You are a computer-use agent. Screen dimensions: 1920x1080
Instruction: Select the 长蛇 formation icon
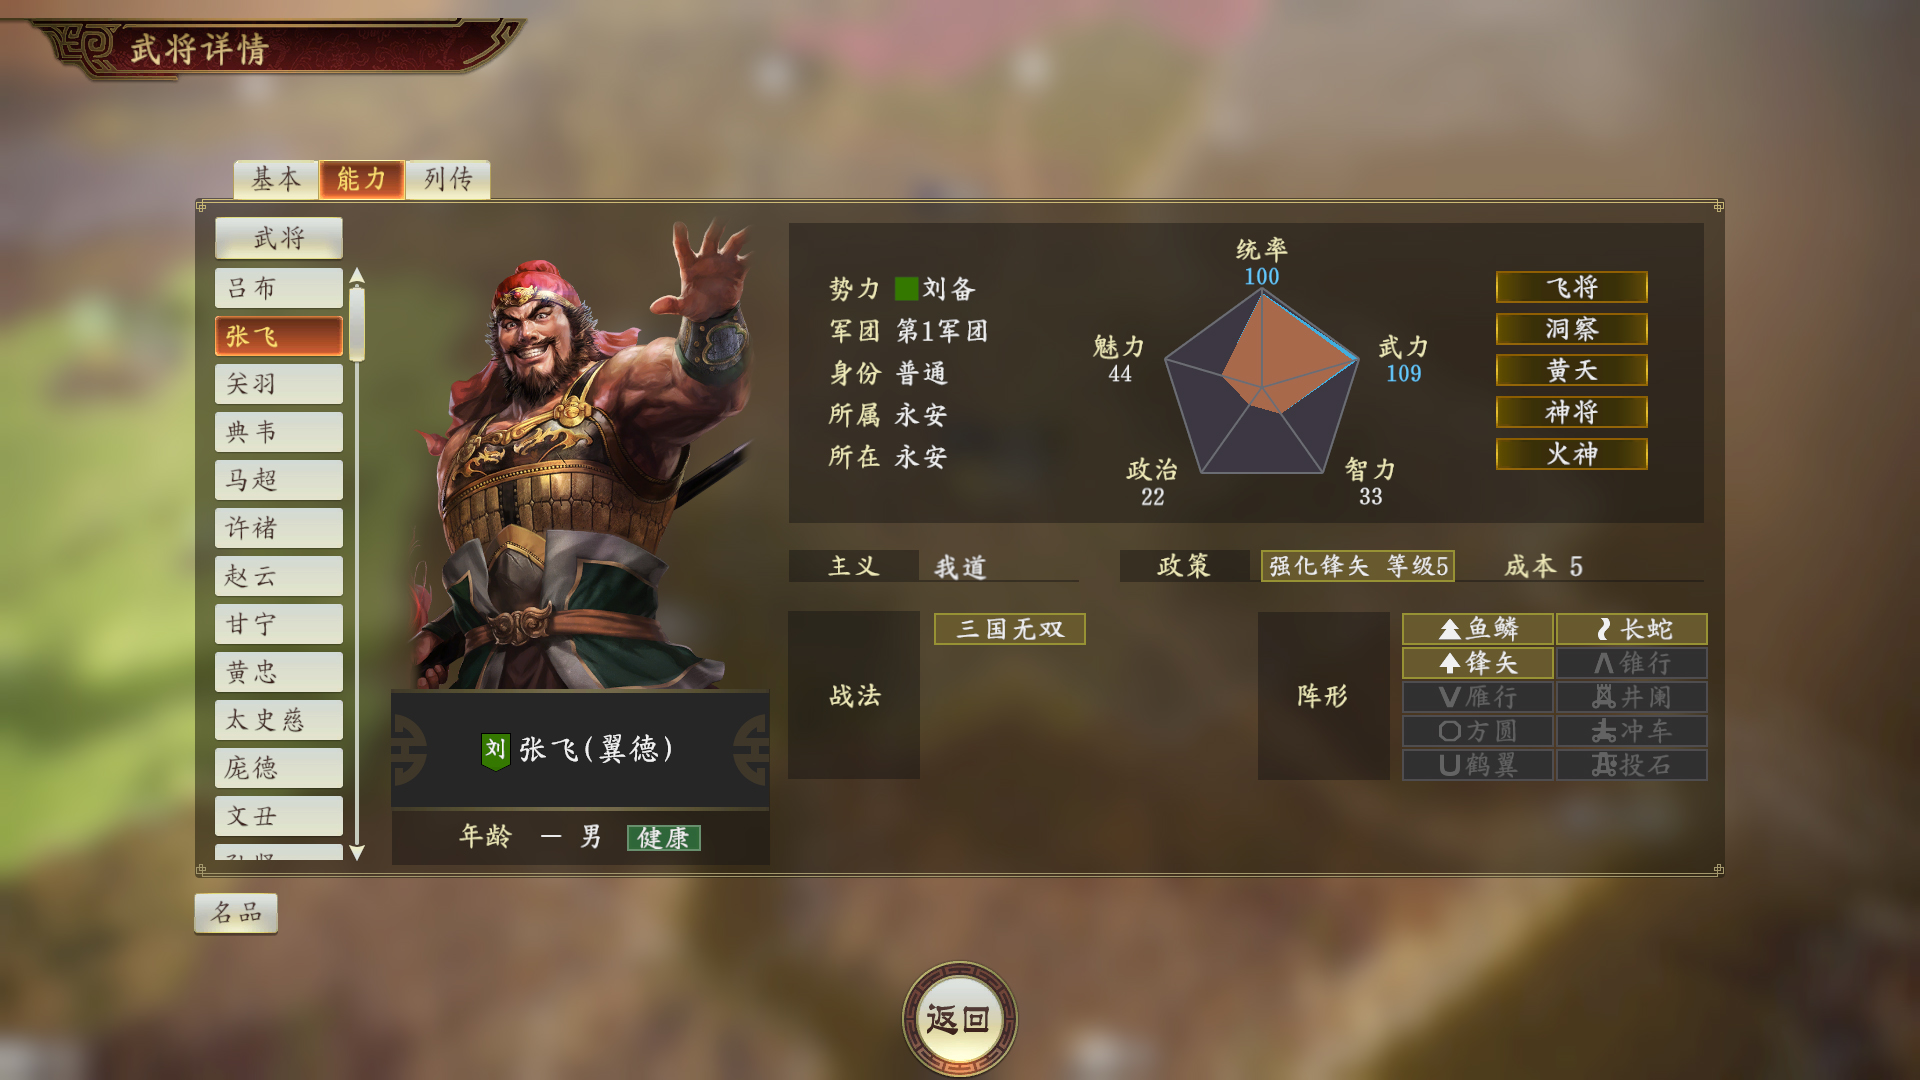tap(1631, 629)
